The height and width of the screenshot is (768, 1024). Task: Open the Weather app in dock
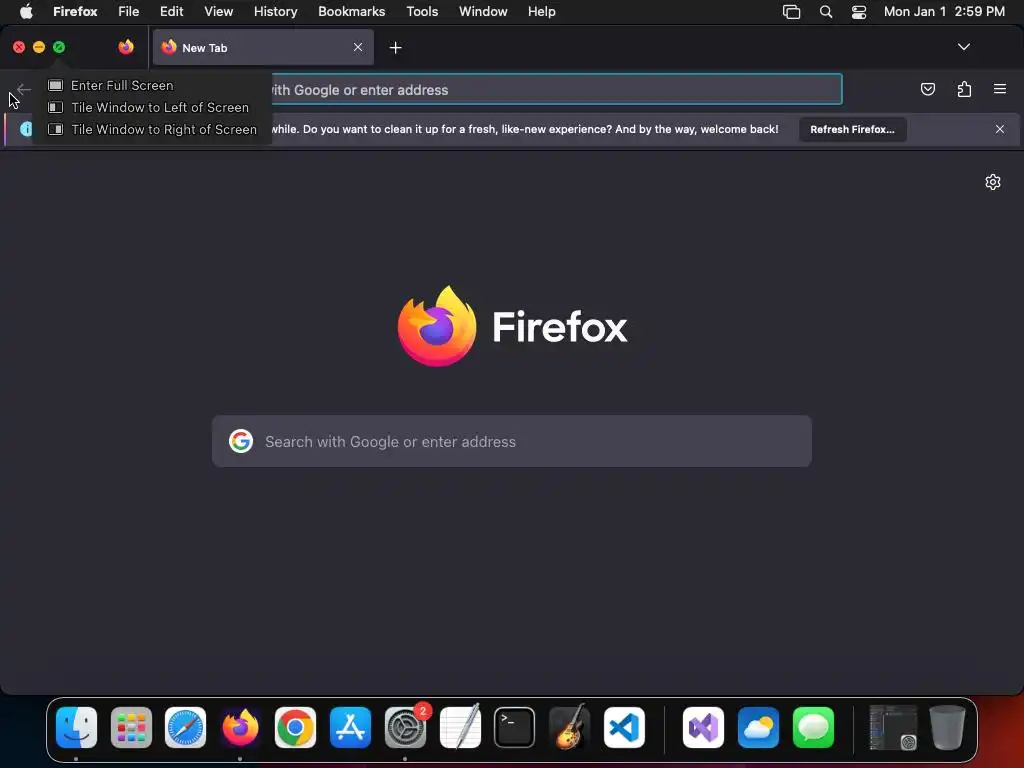pos(758,727)
